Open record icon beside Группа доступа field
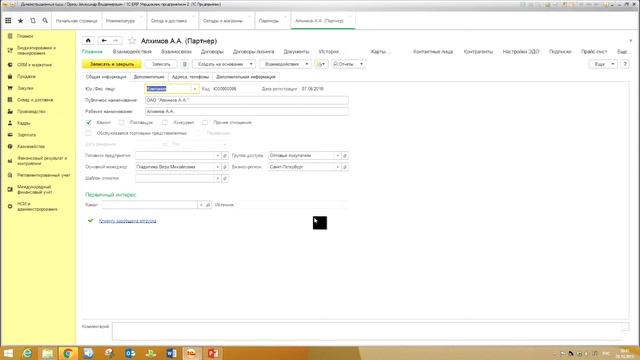Viewport: 640px width, 360px height. tap(345, 156)
